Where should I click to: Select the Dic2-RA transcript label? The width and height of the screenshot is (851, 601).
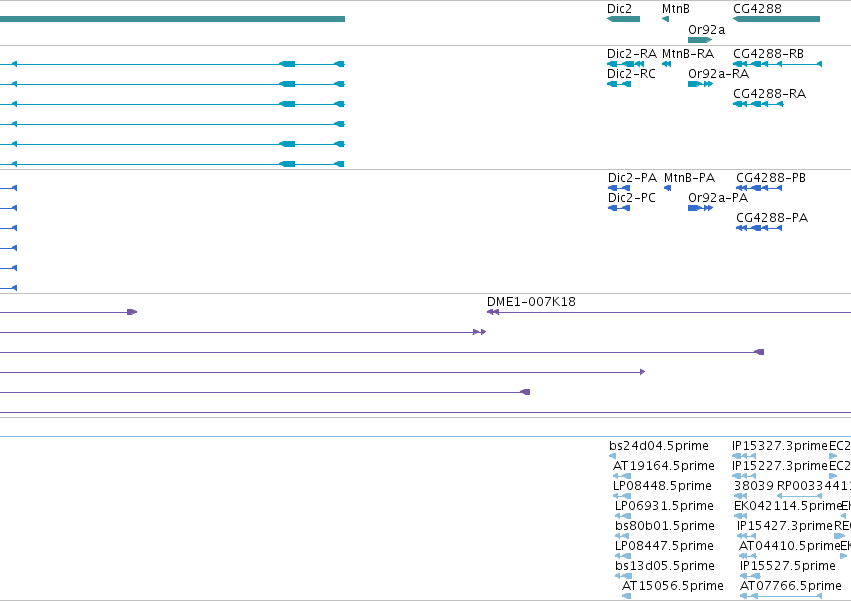[632, 54]
